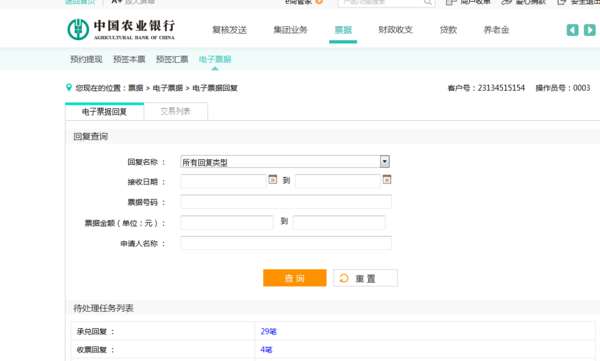
Task: Open the 养老金 menu
Action: [496, 30]
